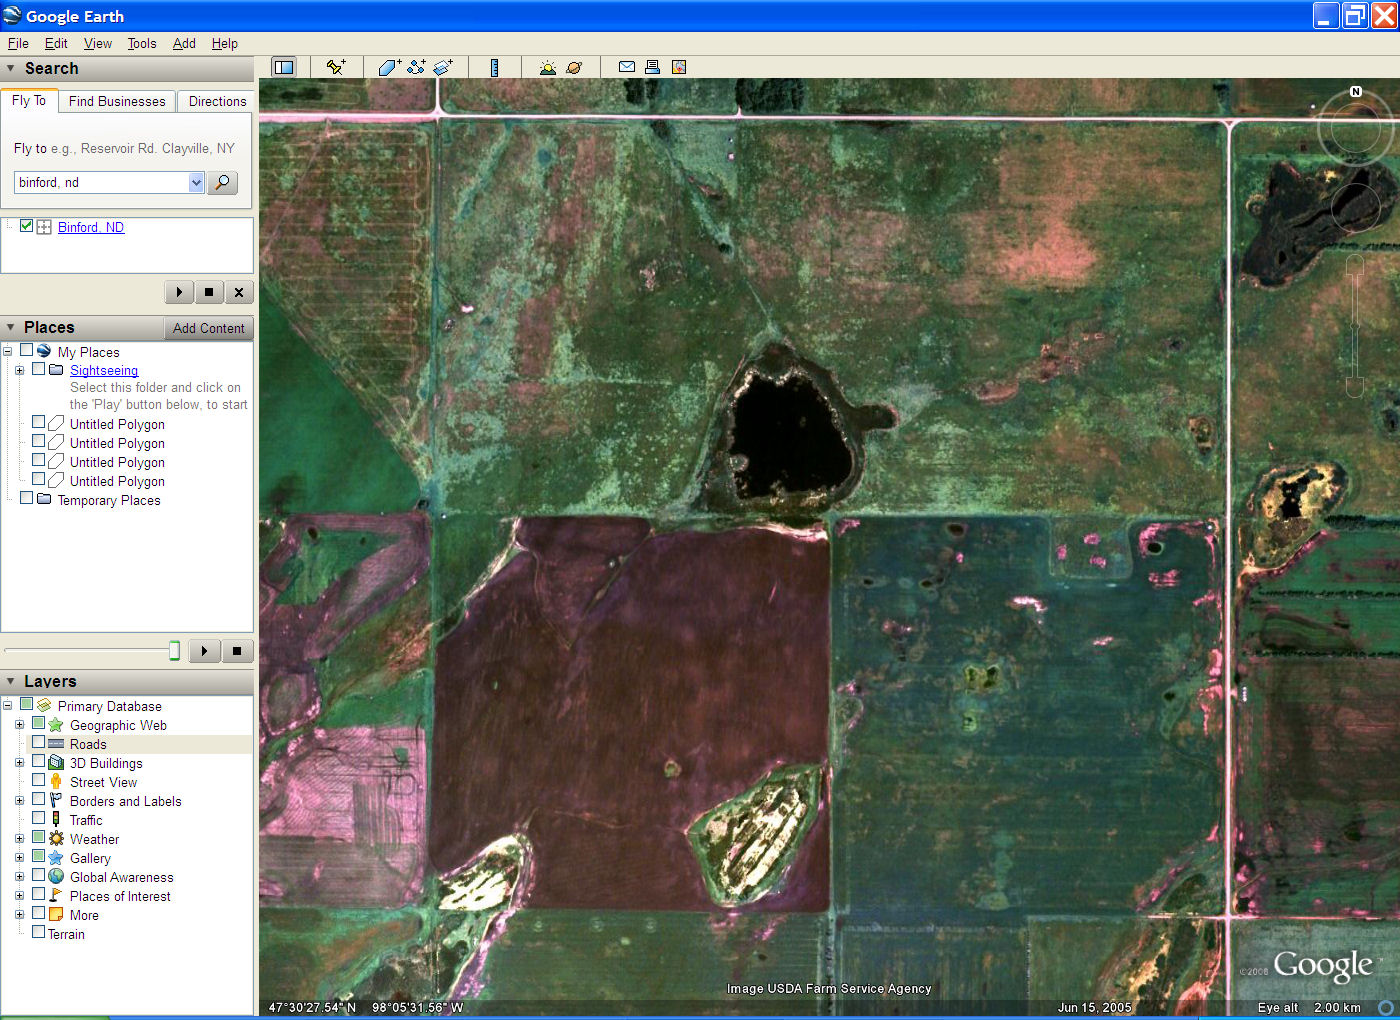
Task: Stop the search results tour
Action: [x=209, y=292]
